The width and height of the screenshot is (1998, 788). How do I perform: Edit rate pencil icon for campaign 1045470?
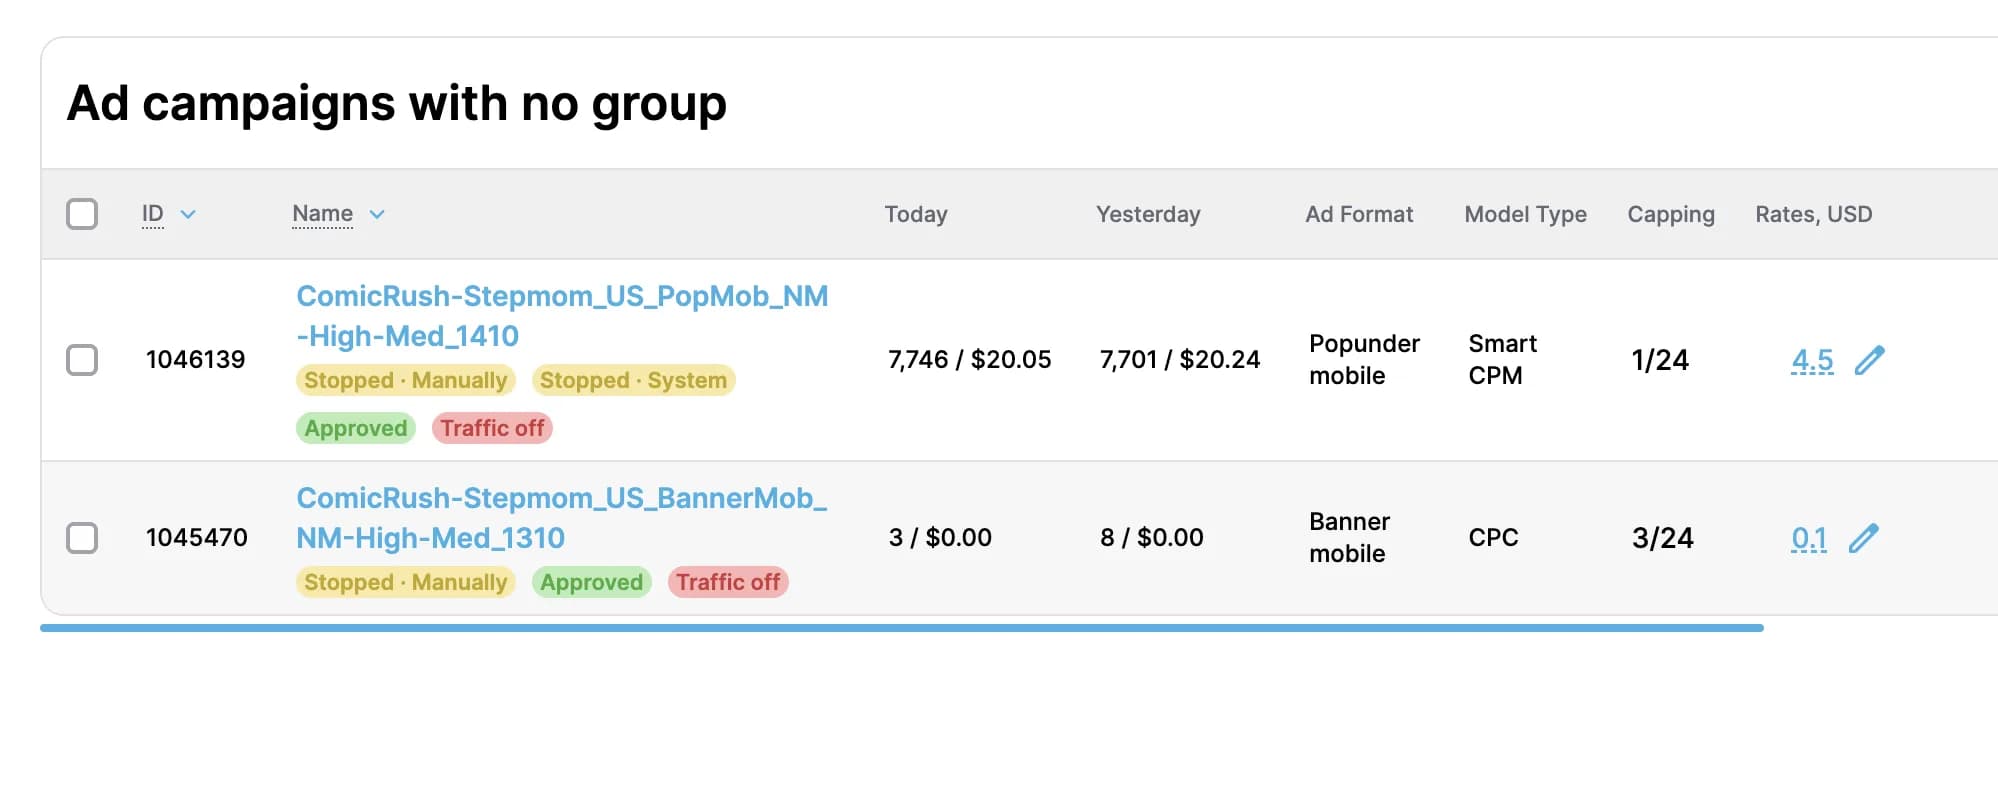coord(1863,538)
